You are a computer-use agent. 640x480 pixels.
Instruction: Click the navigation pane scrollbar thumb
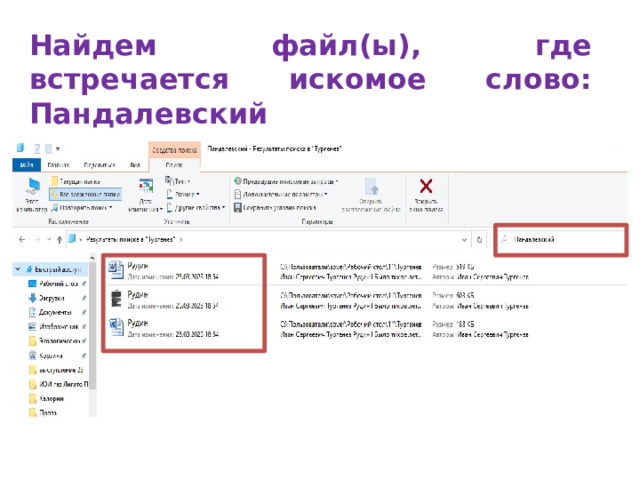(x=93, y=327)
